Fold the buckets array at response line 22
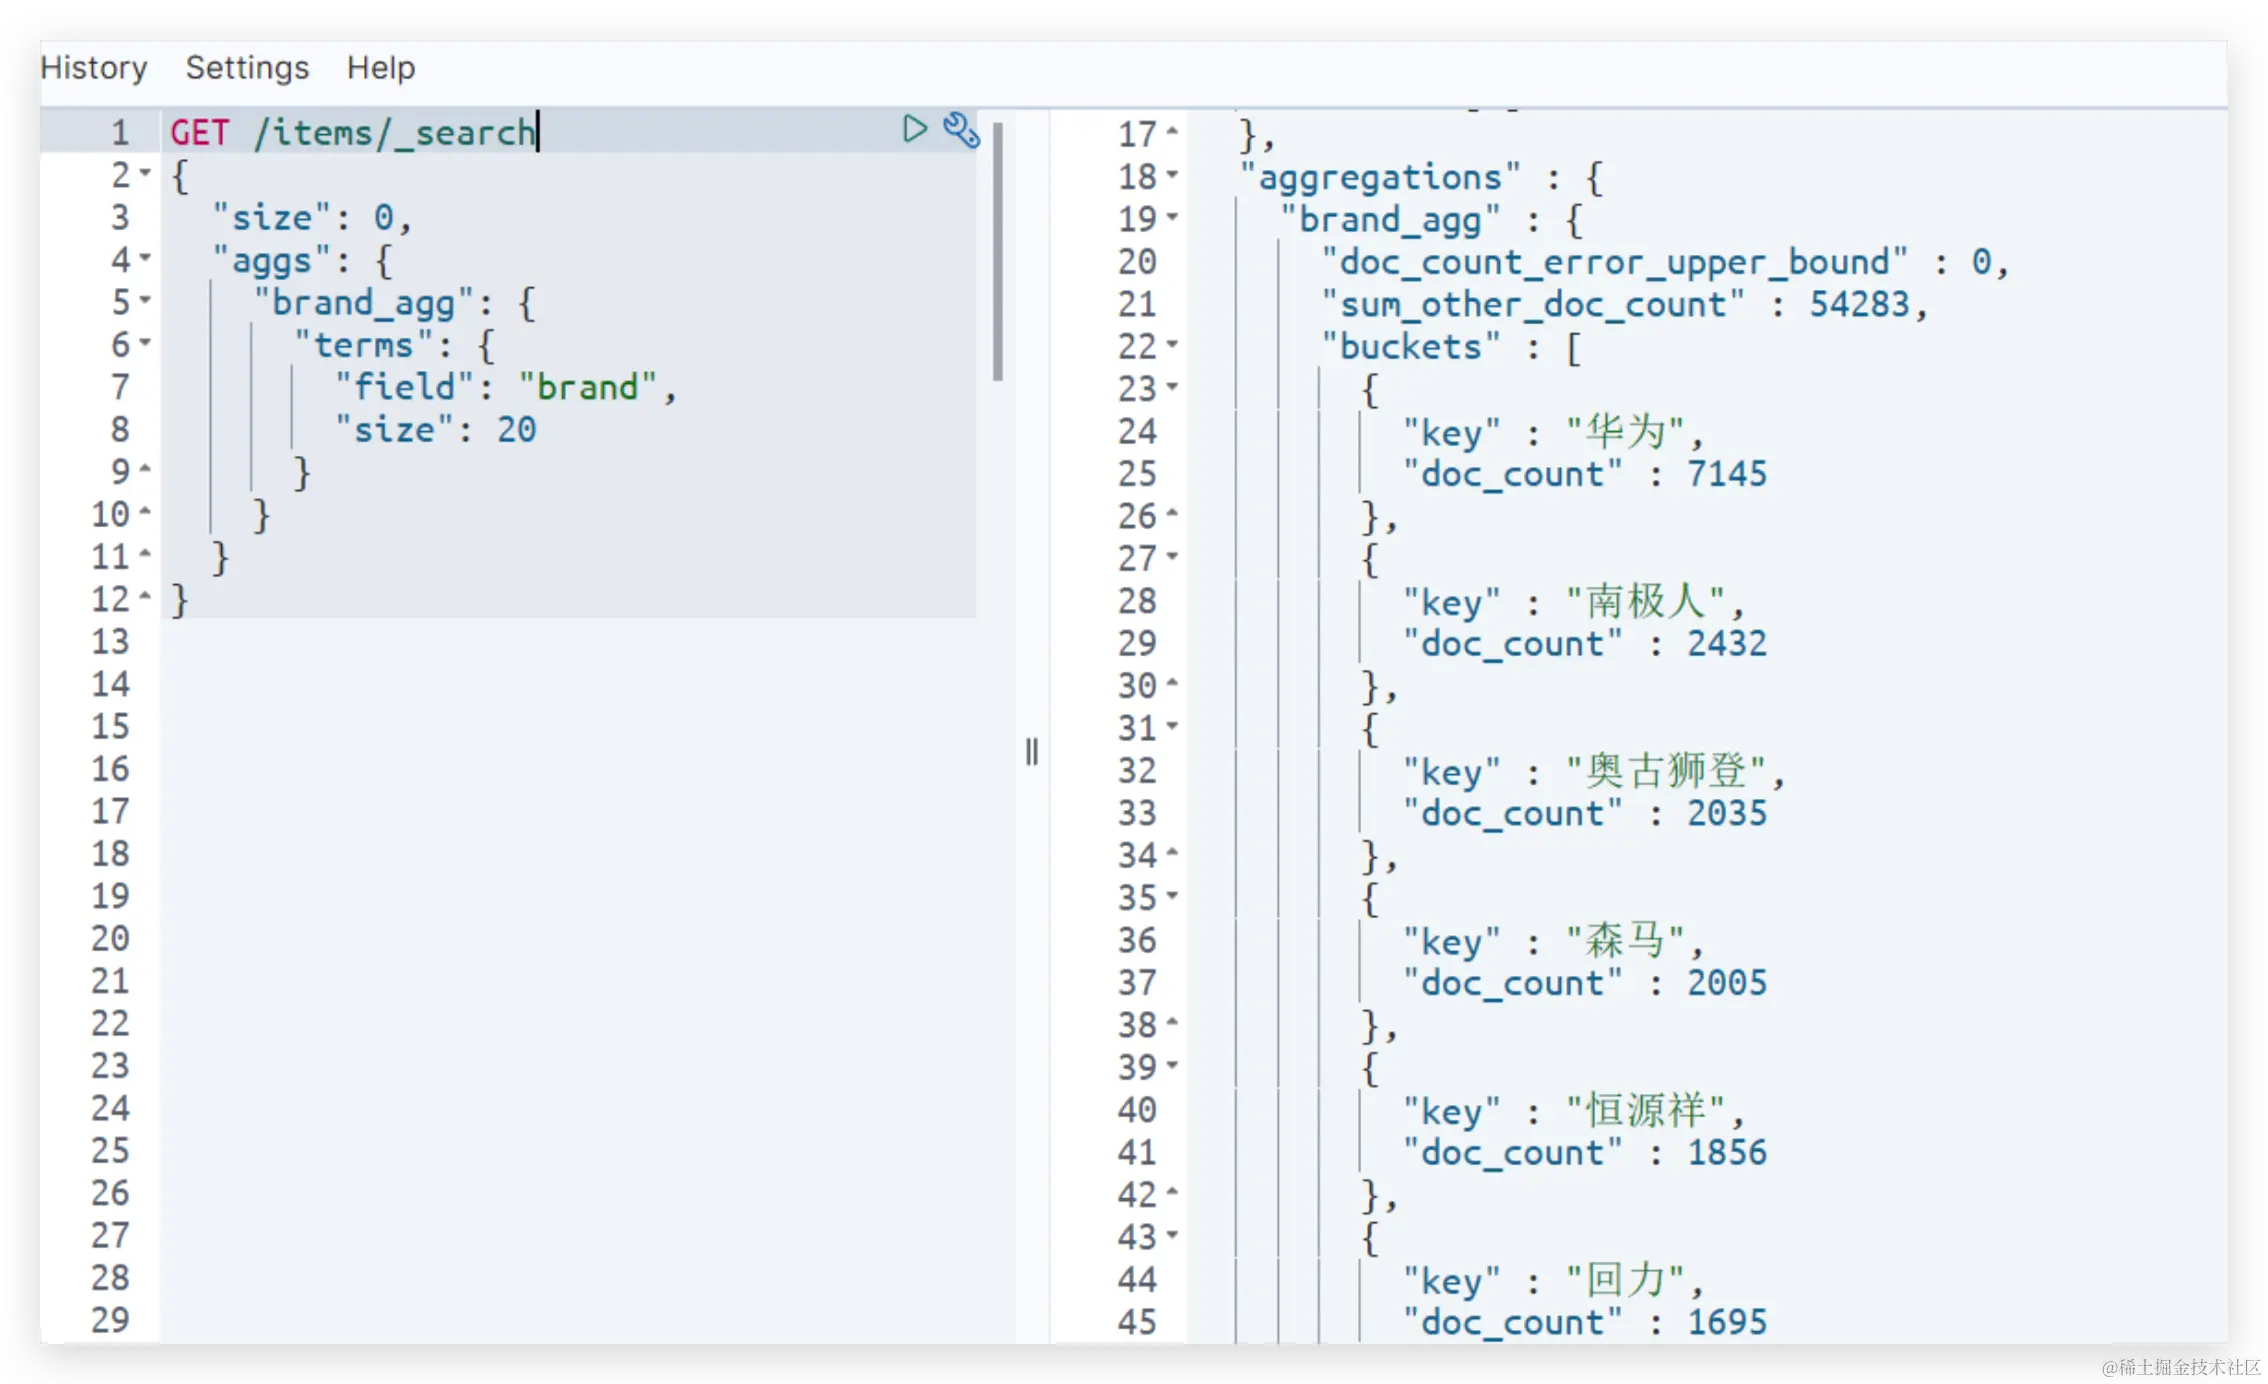Screen dimensions: 2268x1384 [x=1173, y=345]
